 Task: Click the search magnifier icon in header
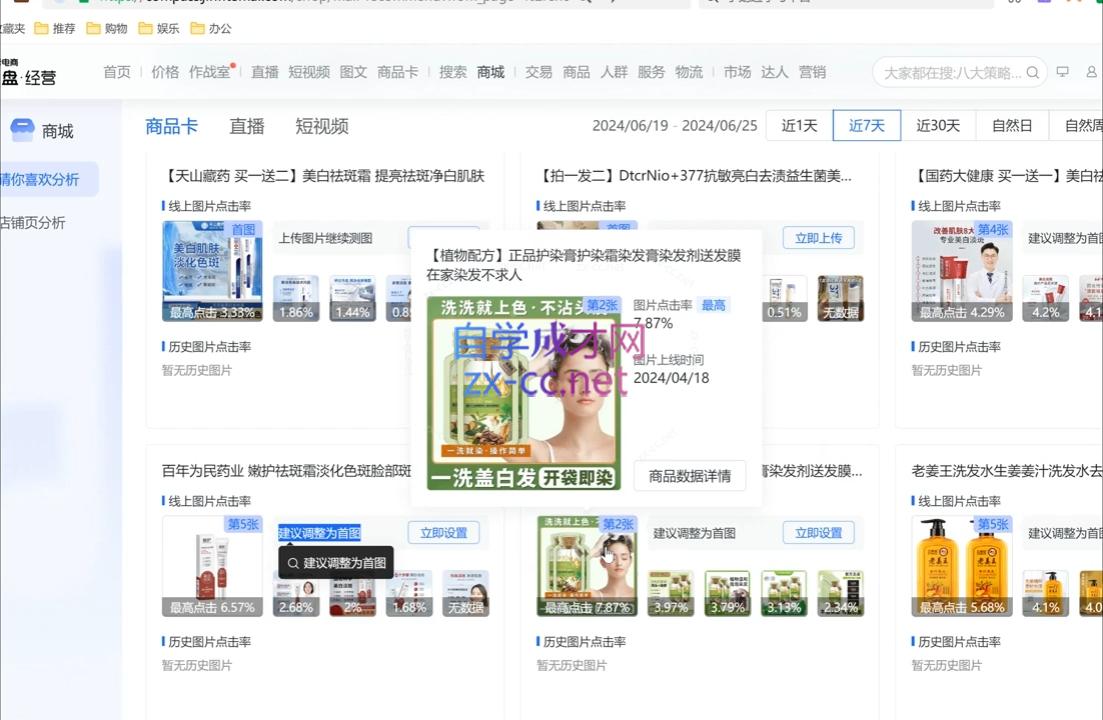pyautogui.click(x=1032, y=72)
